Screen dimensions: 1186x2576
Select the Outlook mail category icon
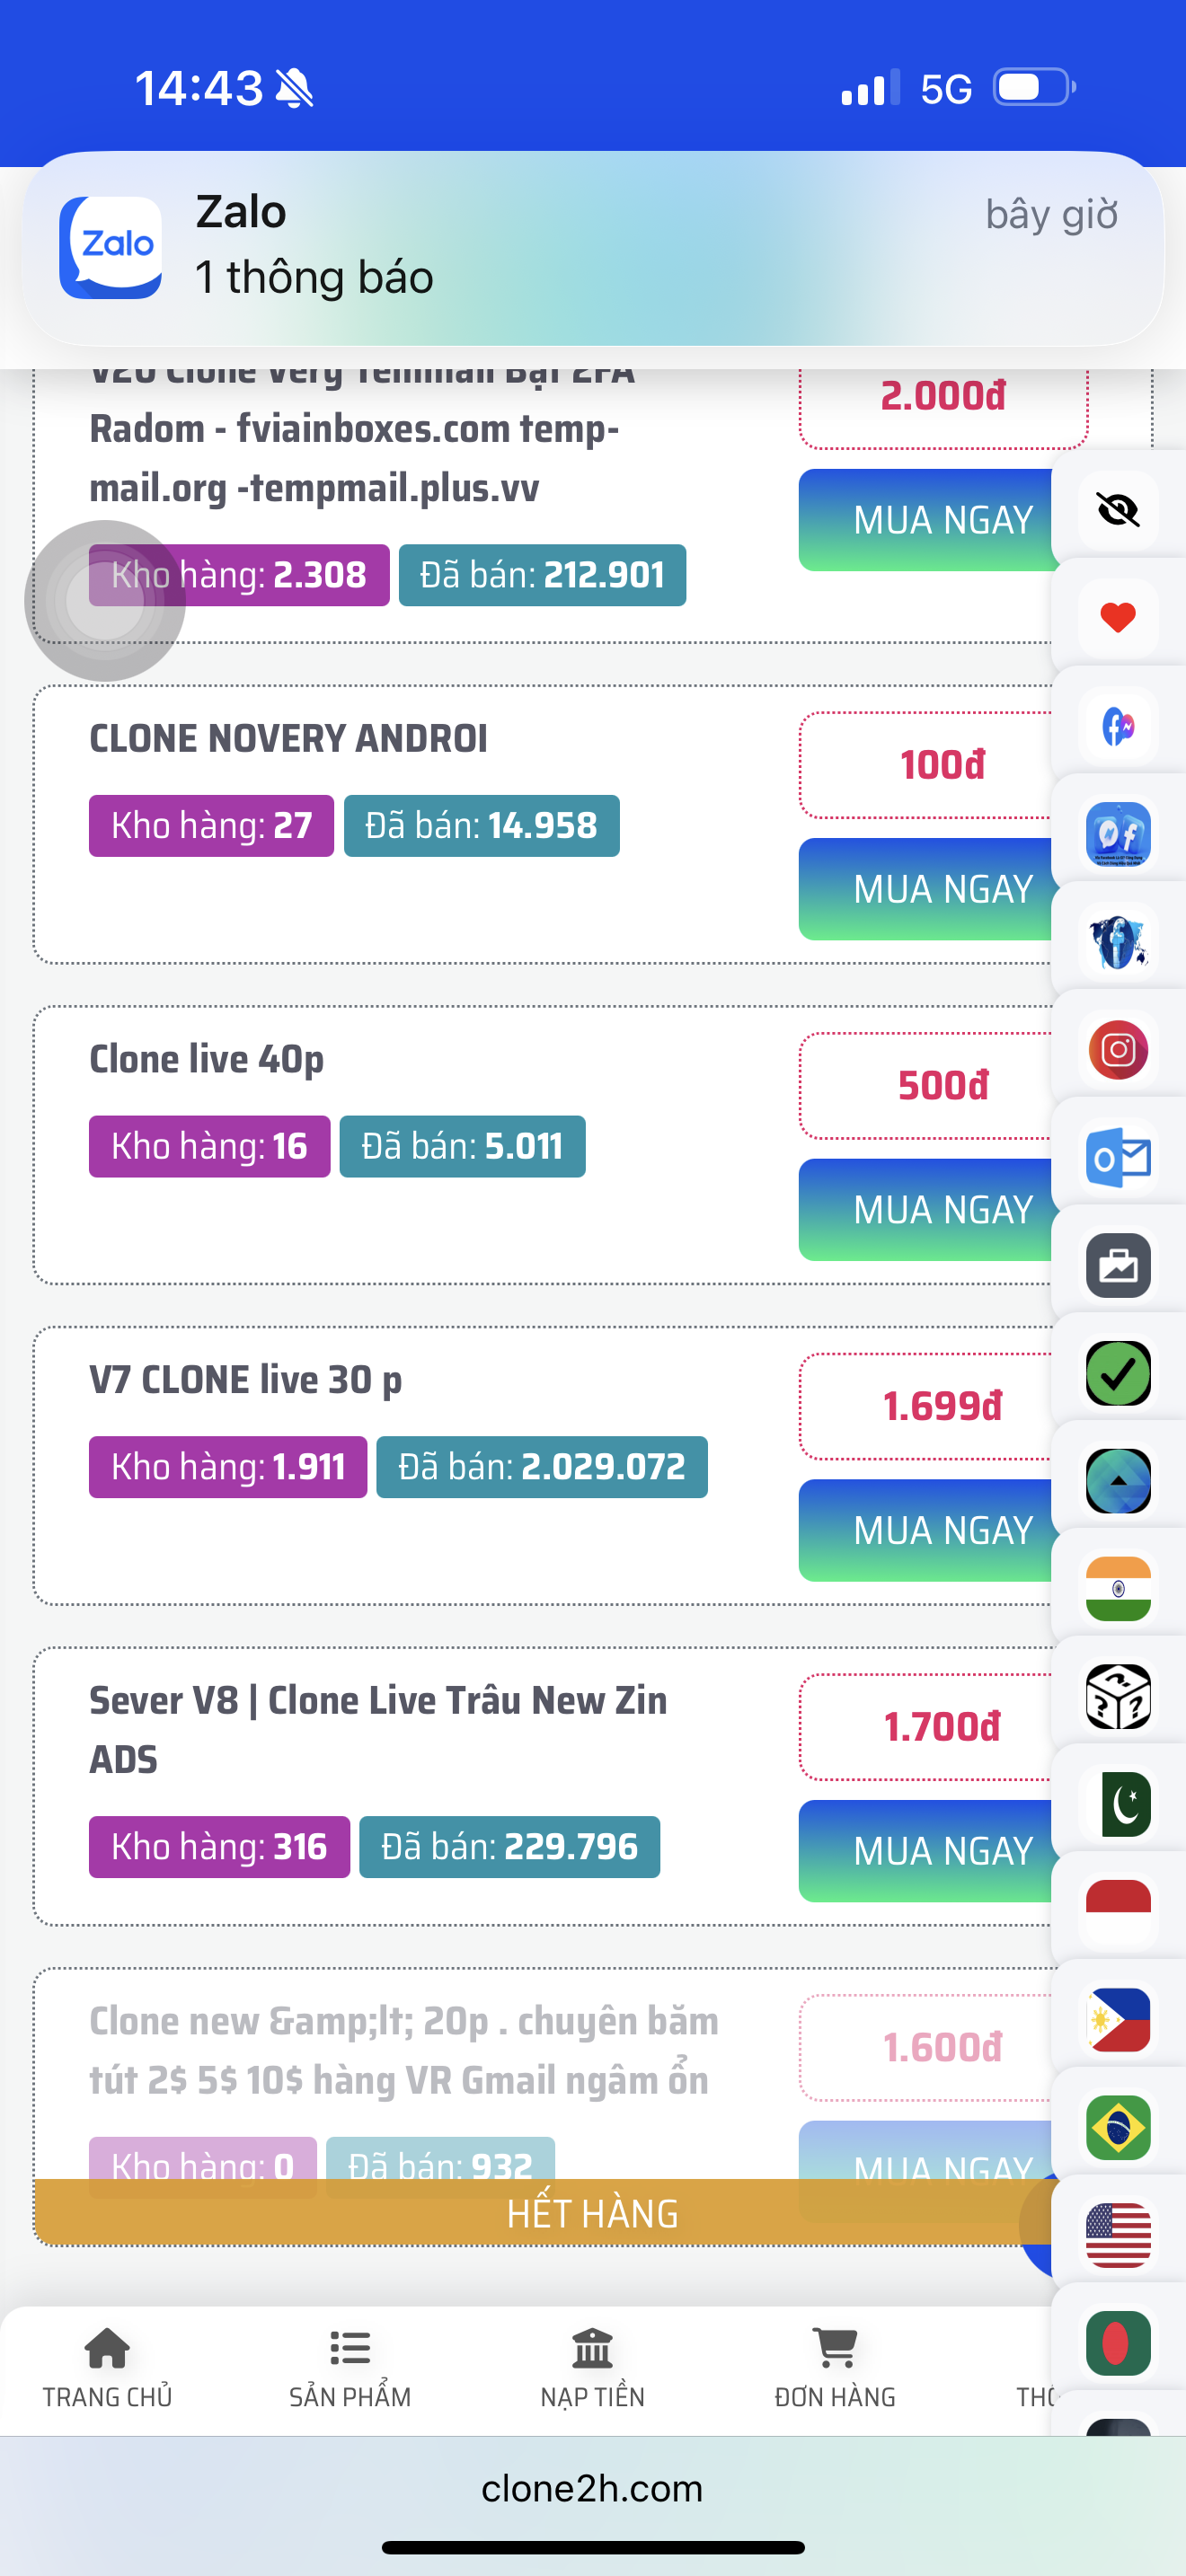1117,1158
